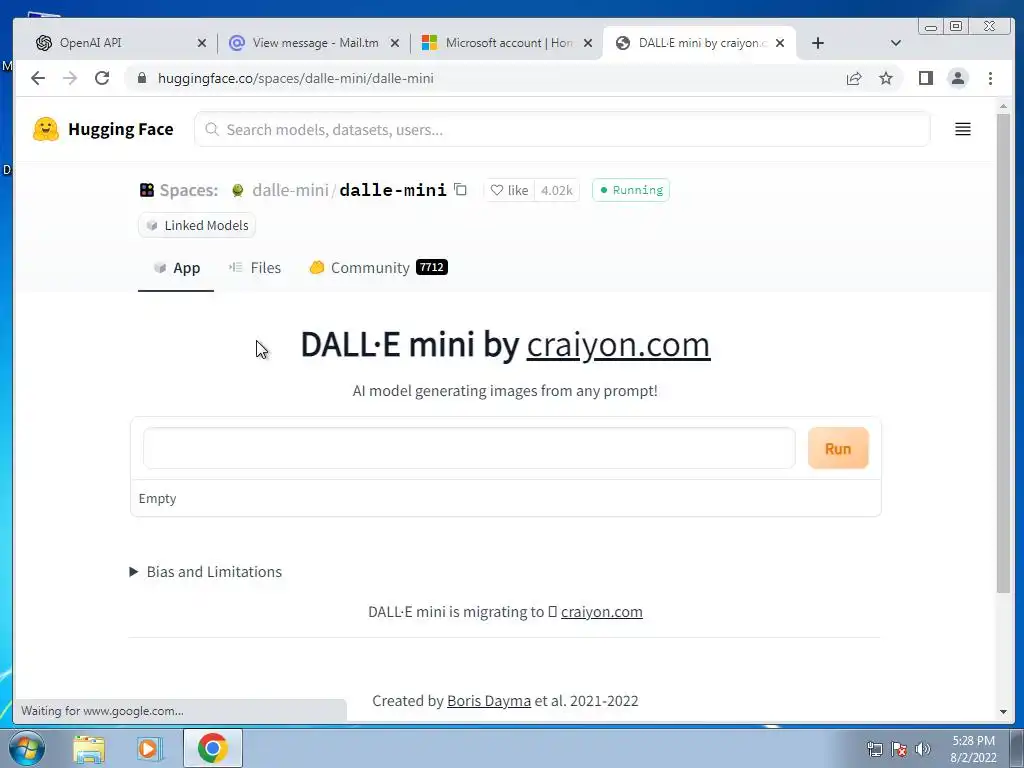Screen dimensions: 1024x768
Task: Click the padlock site info icon
Action: point(142,78)
